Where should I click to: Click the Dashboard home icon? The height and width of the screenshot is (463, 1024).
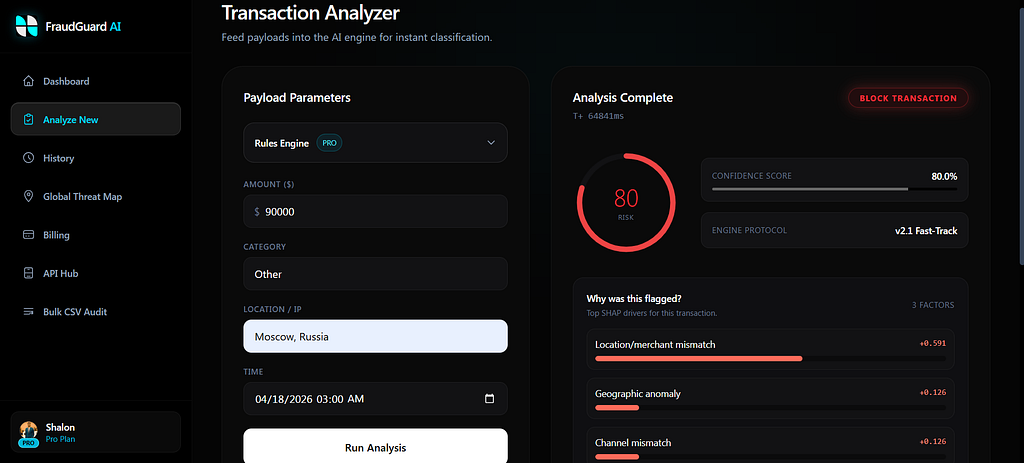28,82
